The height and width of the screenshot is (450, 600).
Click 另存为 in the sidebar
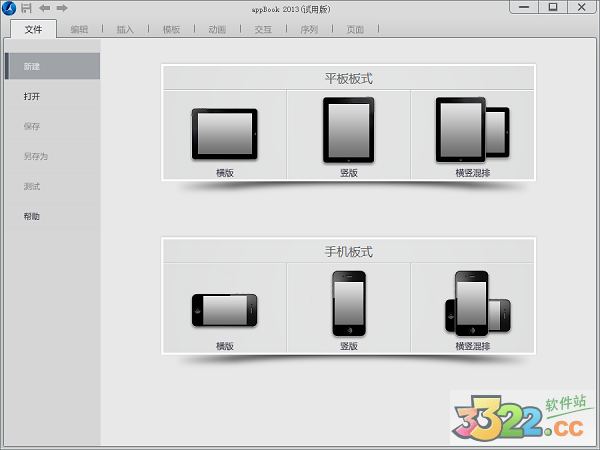coord(53,156)
